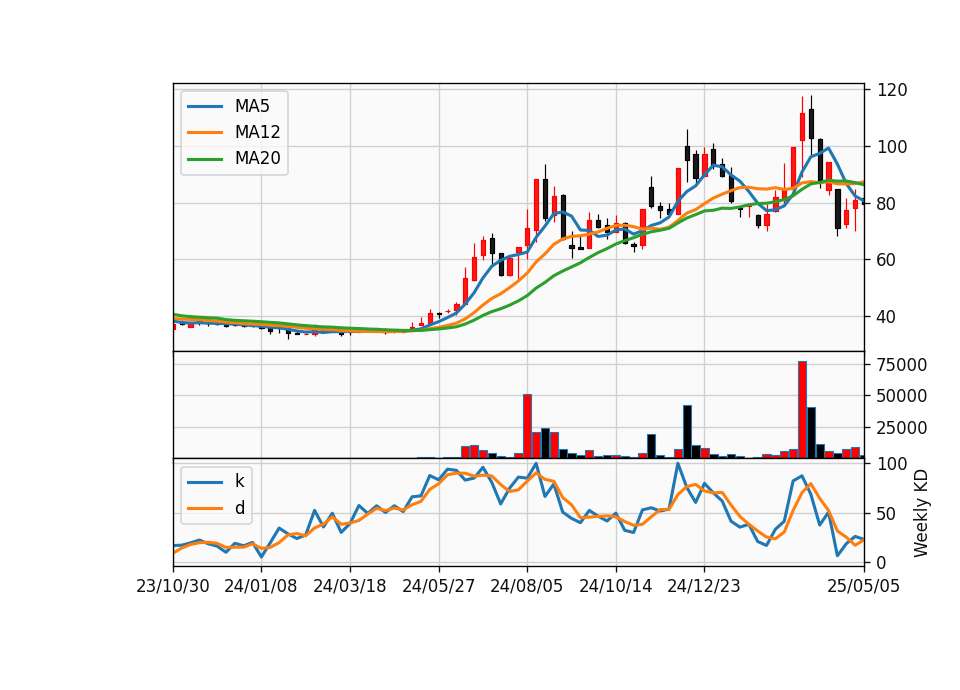This screenshot has width=960, height=690.
Task: Click the 40 price axis label
Action: pos(887,317)
